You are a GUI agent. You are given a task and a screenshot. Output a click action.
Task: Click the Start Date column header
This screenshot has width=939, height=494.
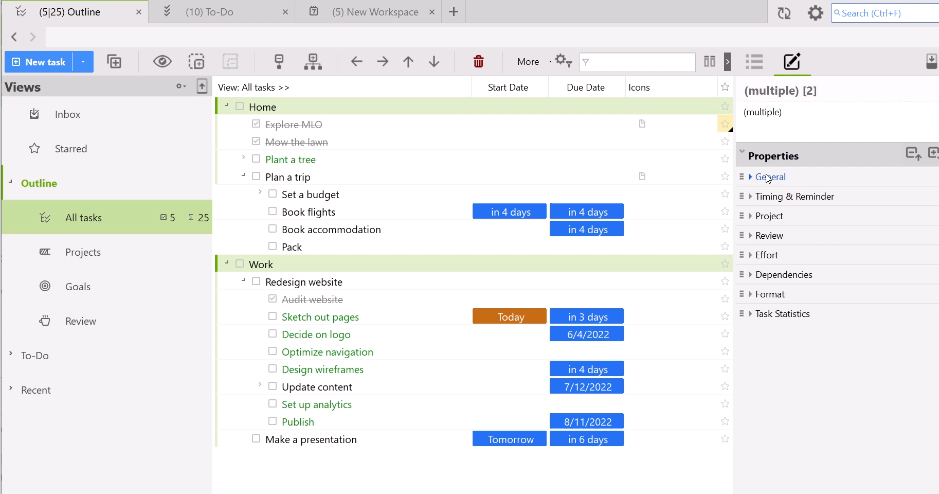(508, 87)
